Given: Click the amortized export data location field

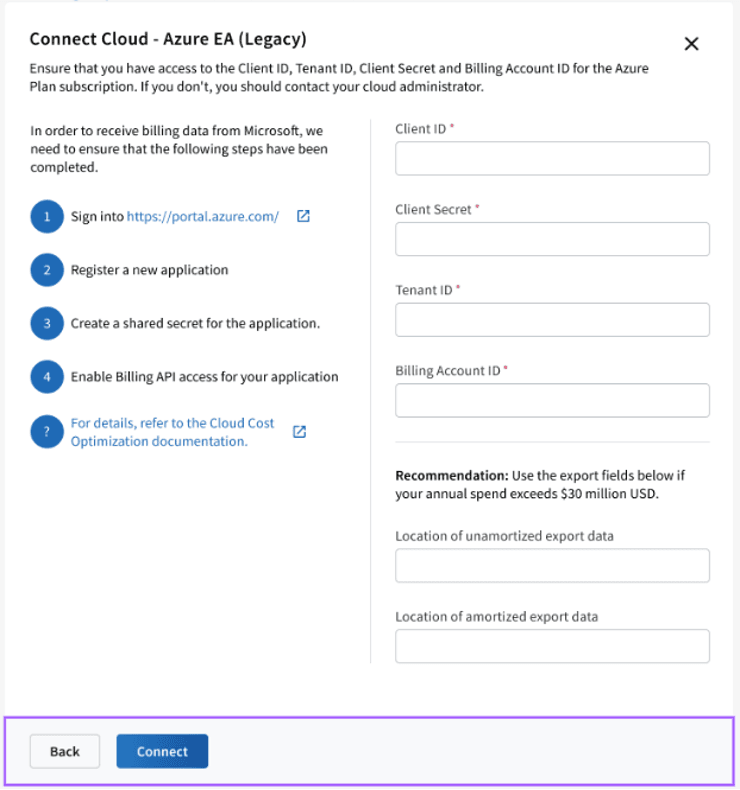Looking at the screenshot, I should coord(552,646).
